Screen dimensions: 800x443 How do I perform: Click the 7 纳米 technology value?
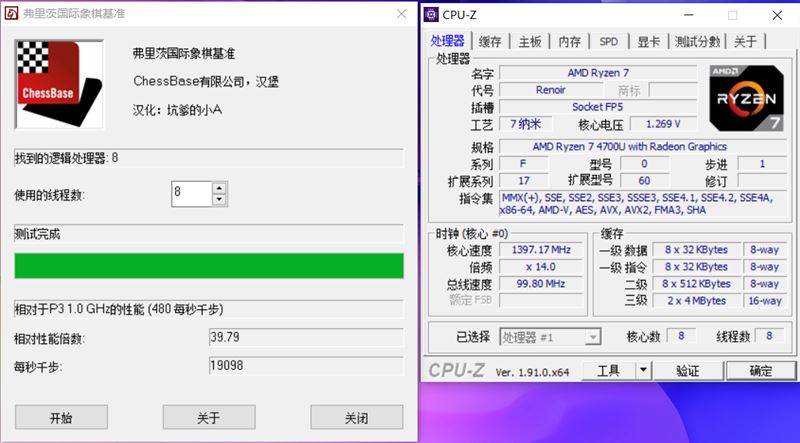pyautogui.click(x=526, y=124)
